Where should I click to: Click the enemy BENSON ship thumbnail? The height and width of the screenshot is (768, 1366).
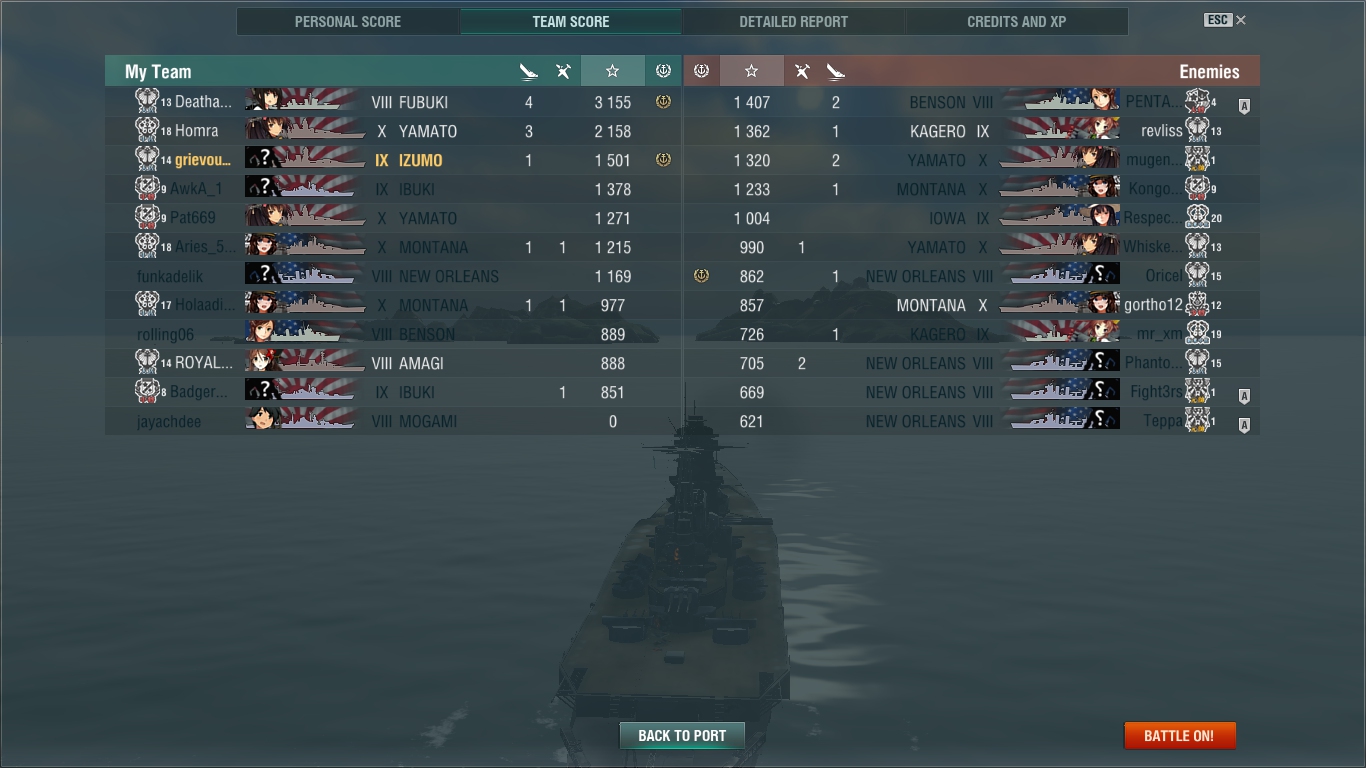tap(1059, 101)
